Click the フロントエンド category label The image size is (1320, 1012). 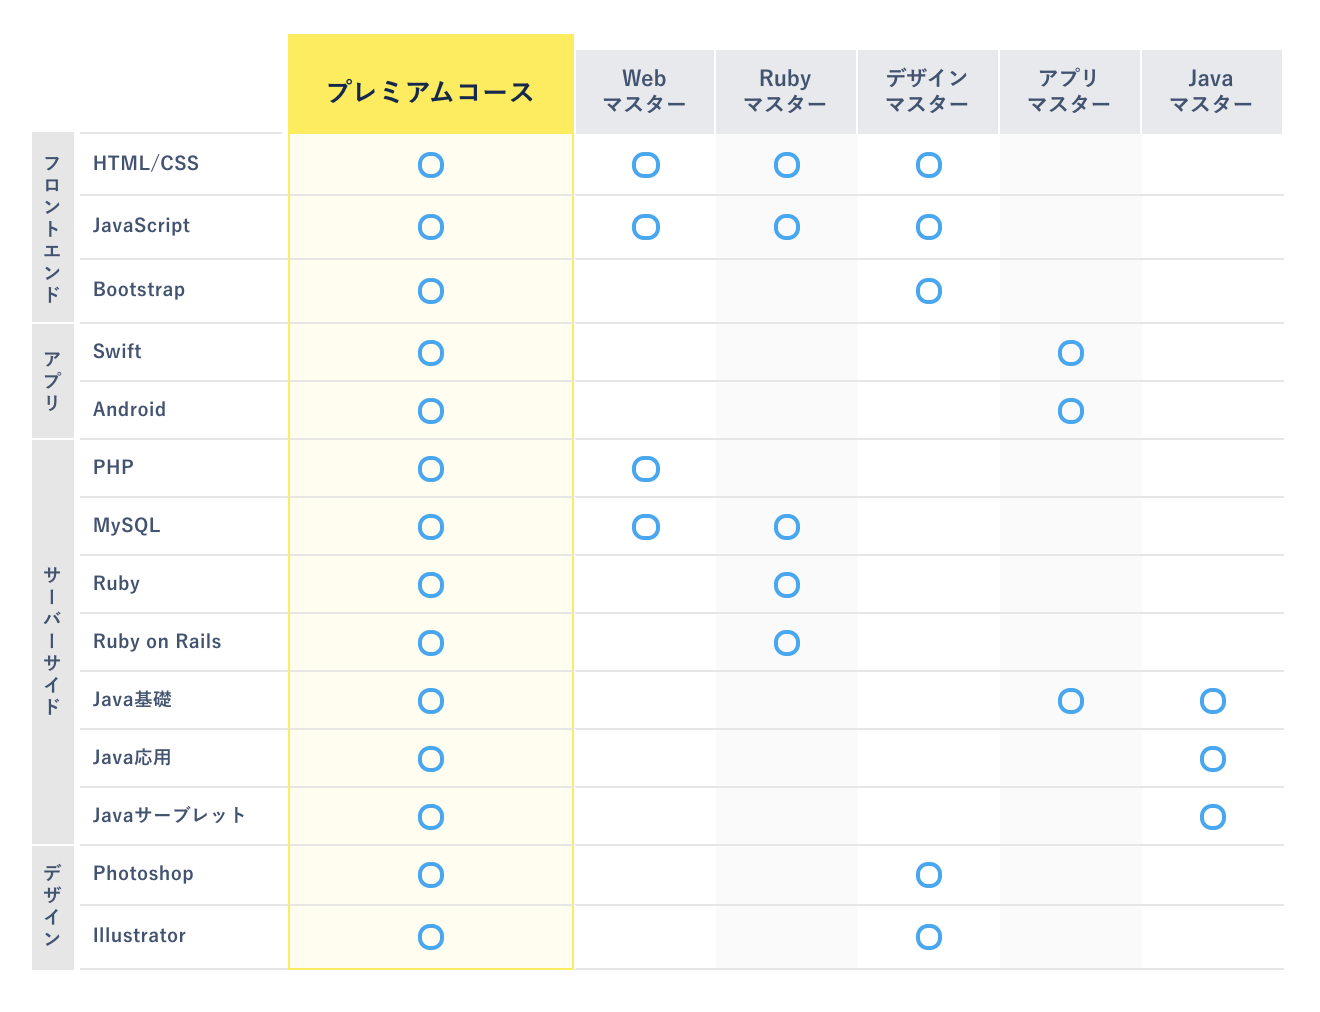click(53, 227)
